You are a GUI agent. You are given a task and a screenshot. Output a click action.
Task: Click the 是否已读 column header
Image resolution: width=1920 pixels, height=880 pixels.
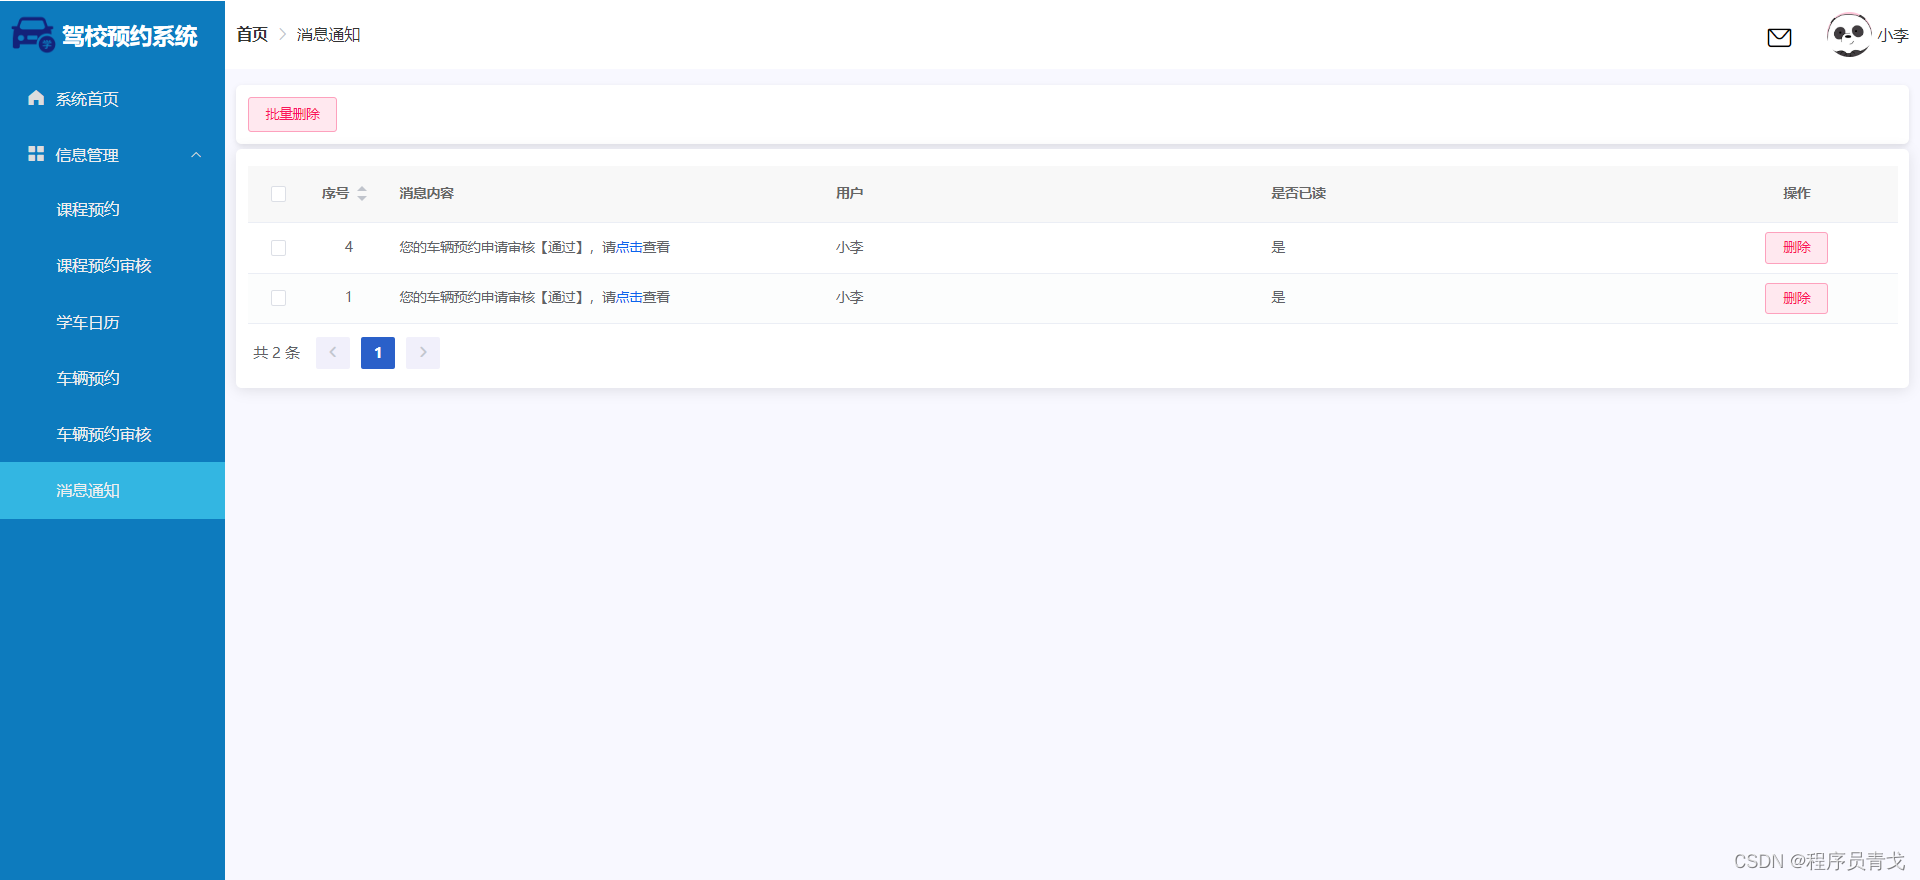(1298, 194)
